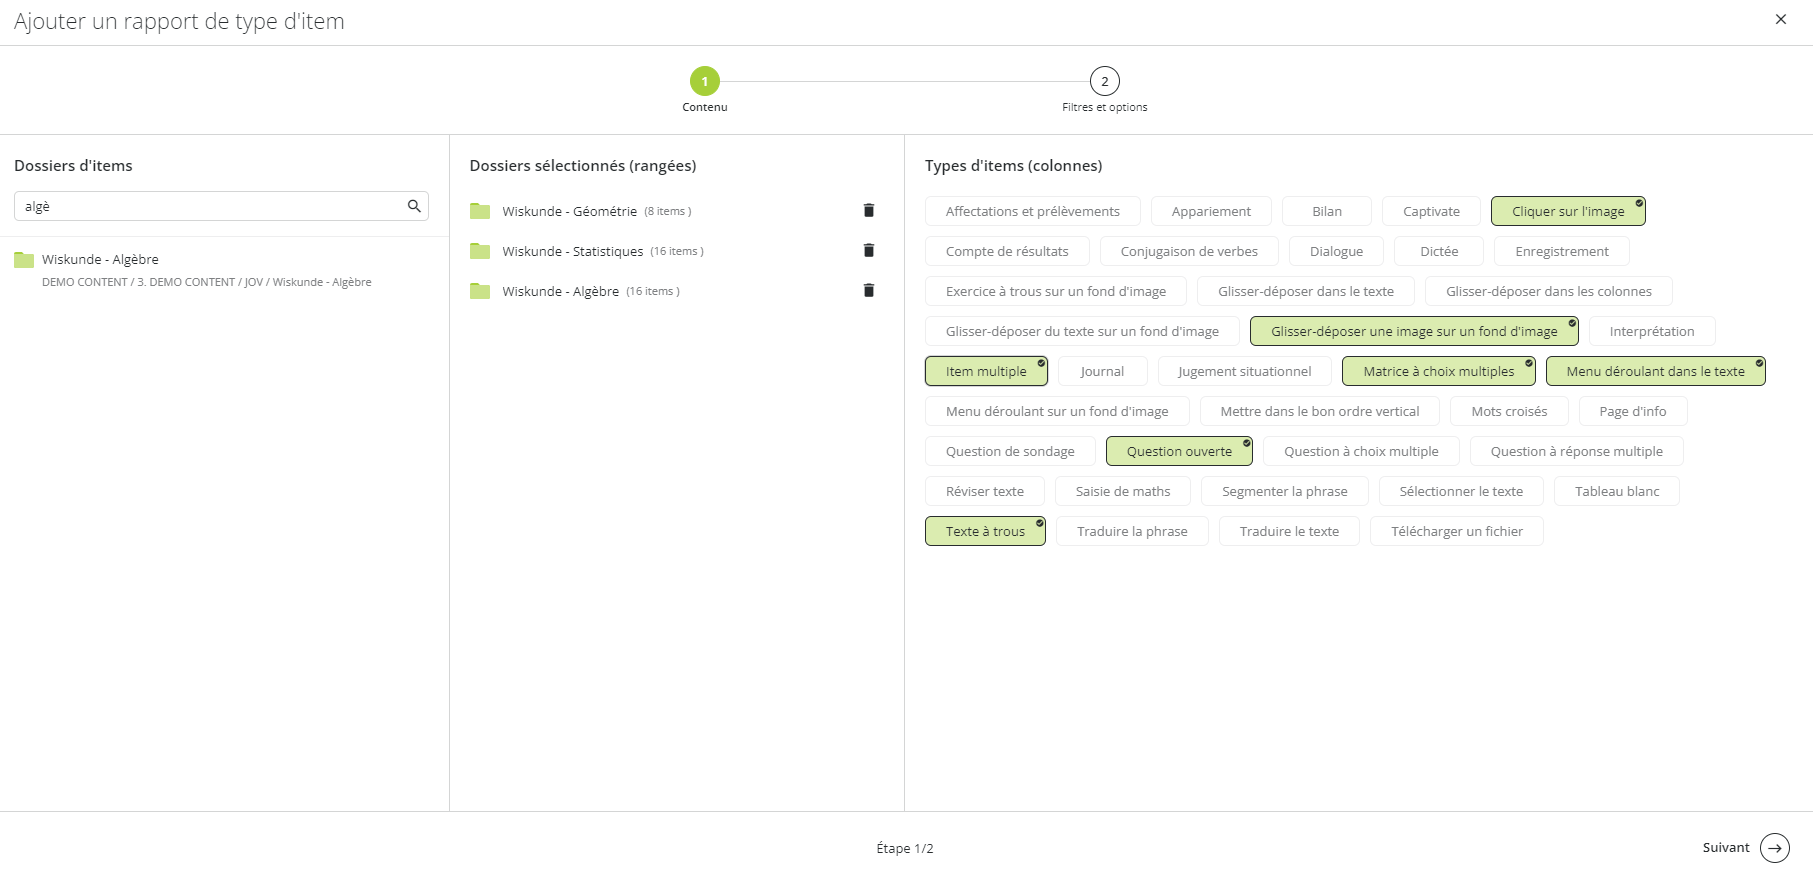Viewport: 1813px width, 874px height.
Task: Toggle off Question ouverte item type
Action: [x=1179, y=451]
